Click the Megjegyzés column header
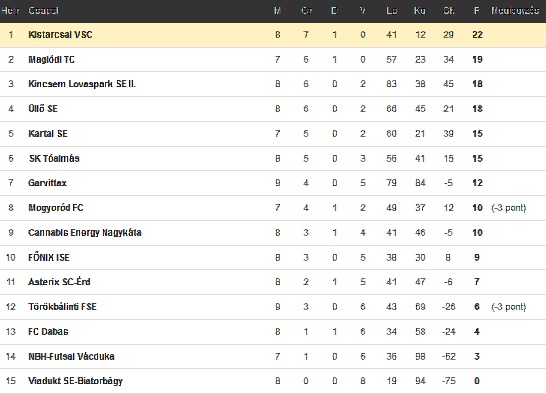 click(515, 10)
